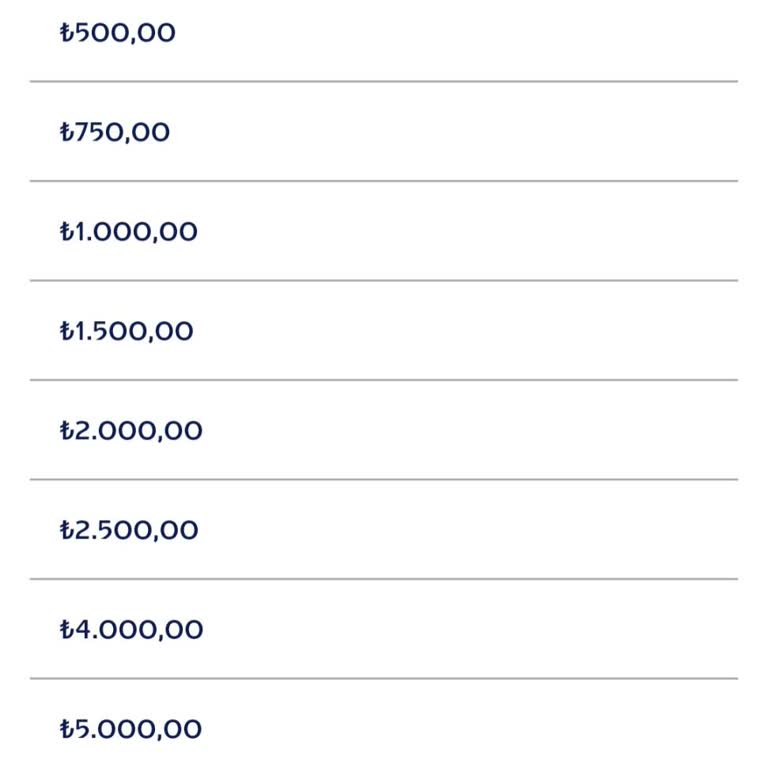Click the lira sign beside 1.500,00
This screenshot has height=768, width=768.
coord(67,331)
